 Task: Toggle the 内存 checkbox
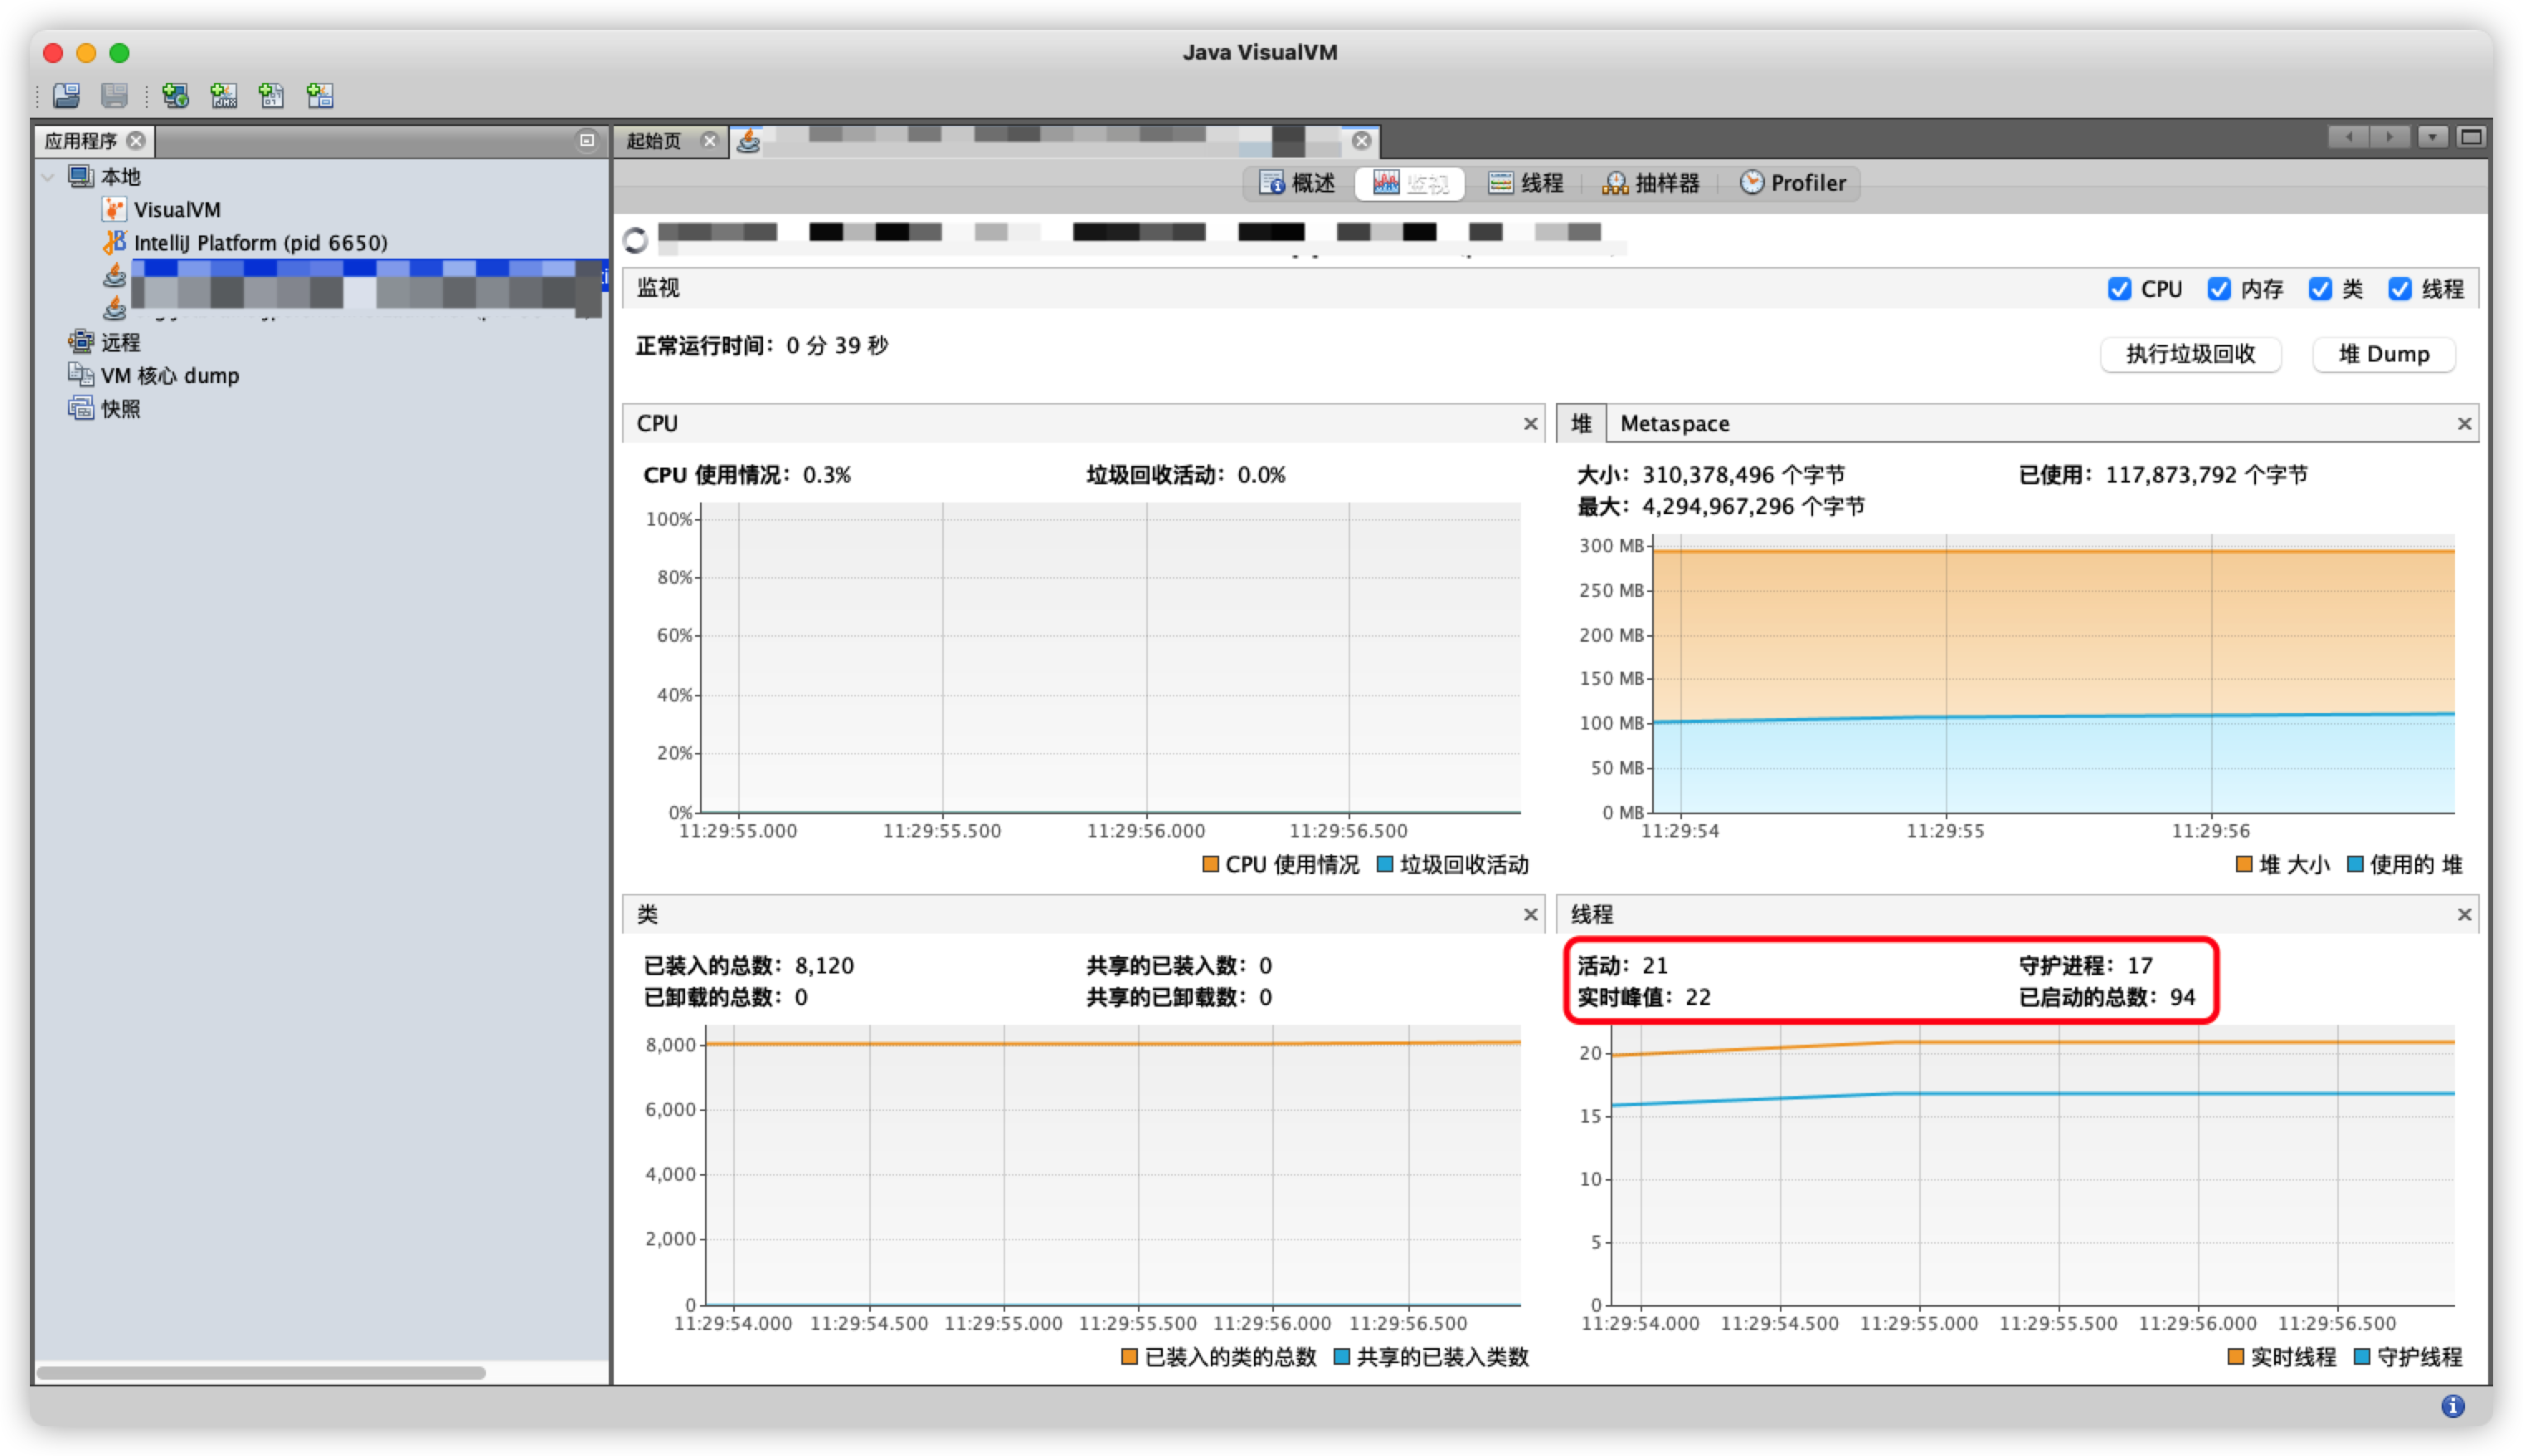pyautogui.click(x=2219, y=289)
